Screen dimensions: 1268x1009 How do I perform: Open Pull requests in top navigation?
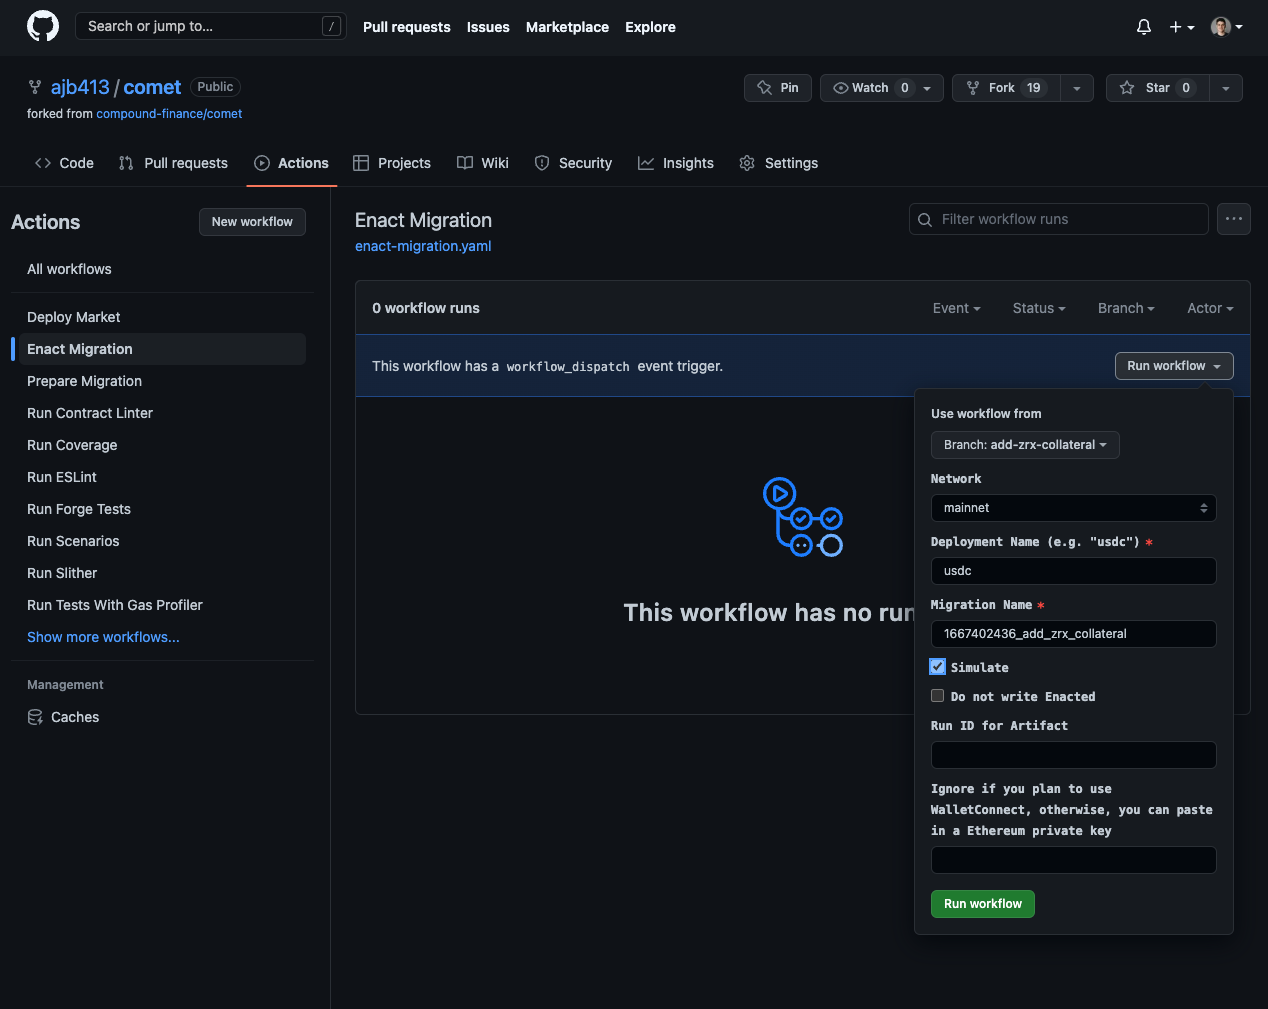[x=407, y=27]
